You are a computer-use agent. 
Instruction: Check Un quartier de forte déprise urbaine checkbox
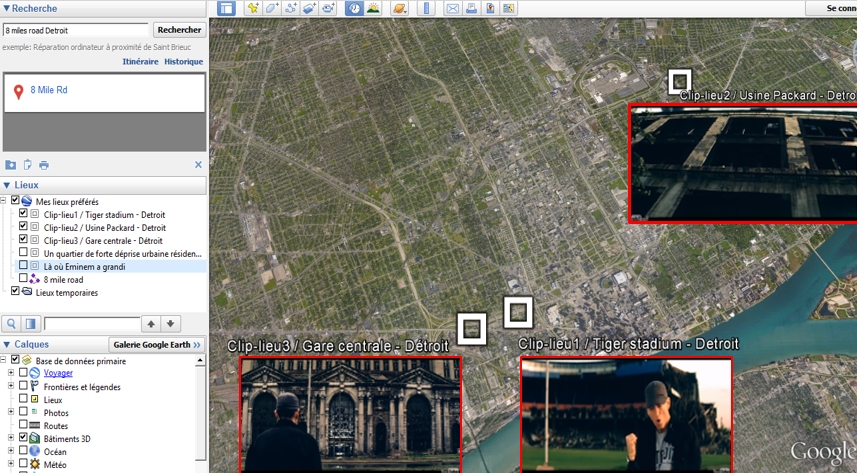pyautogui.click(x=23, y=252)
